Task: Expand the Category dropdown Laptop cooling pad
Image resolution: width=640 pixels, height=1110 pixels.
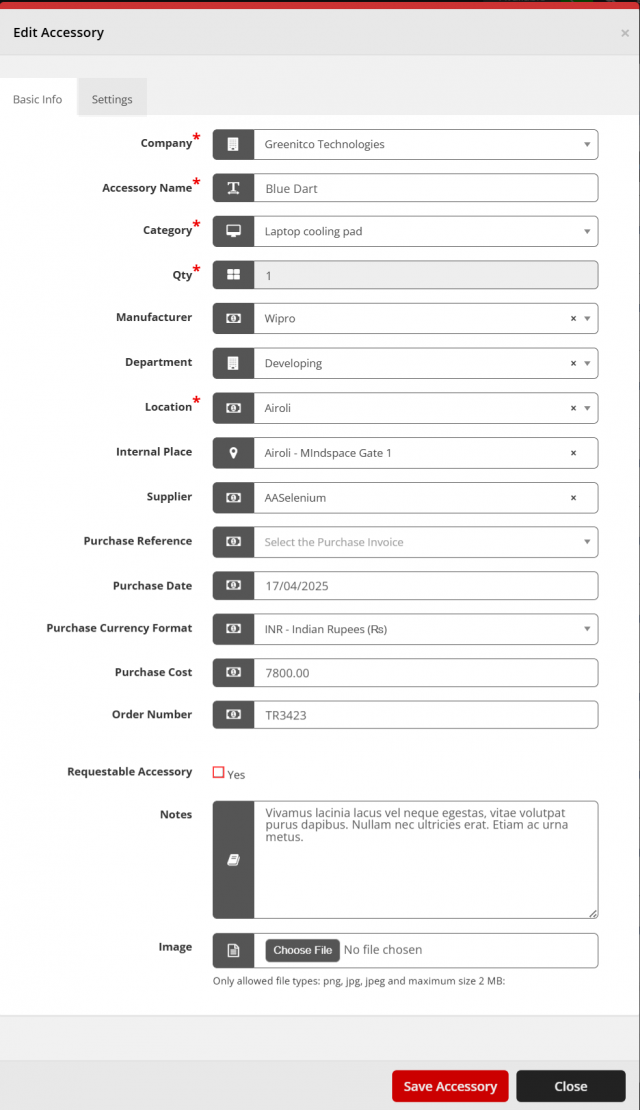Action: tap(425, 231)
